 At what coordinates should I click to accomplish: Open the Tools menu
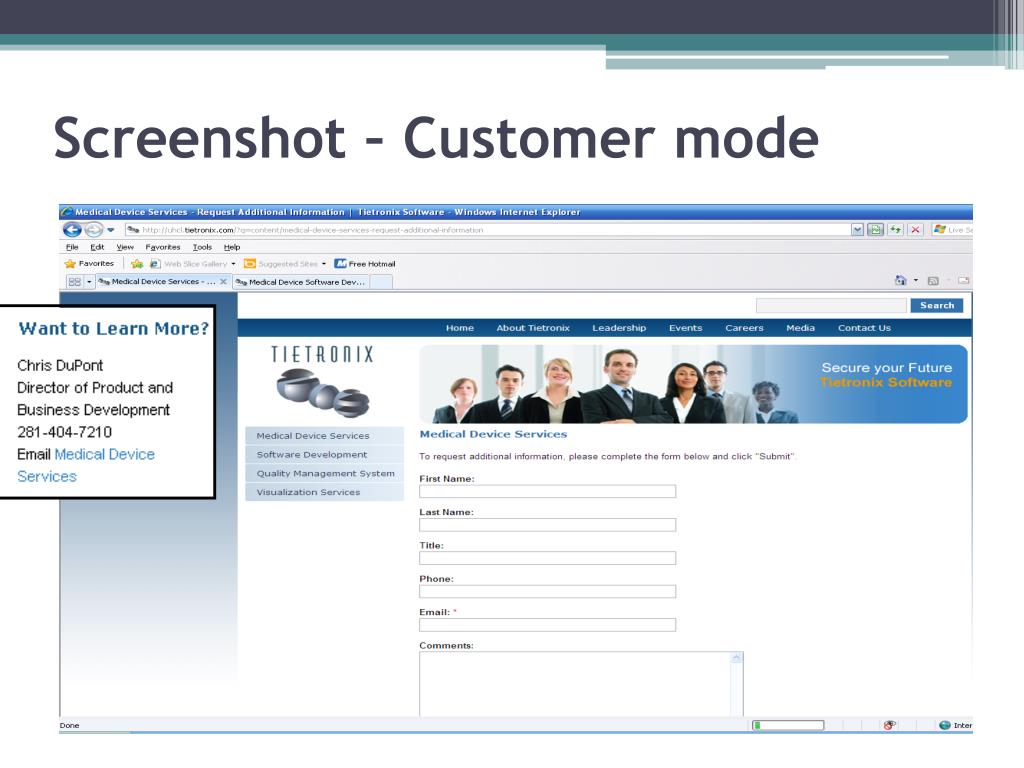point(202,247)
